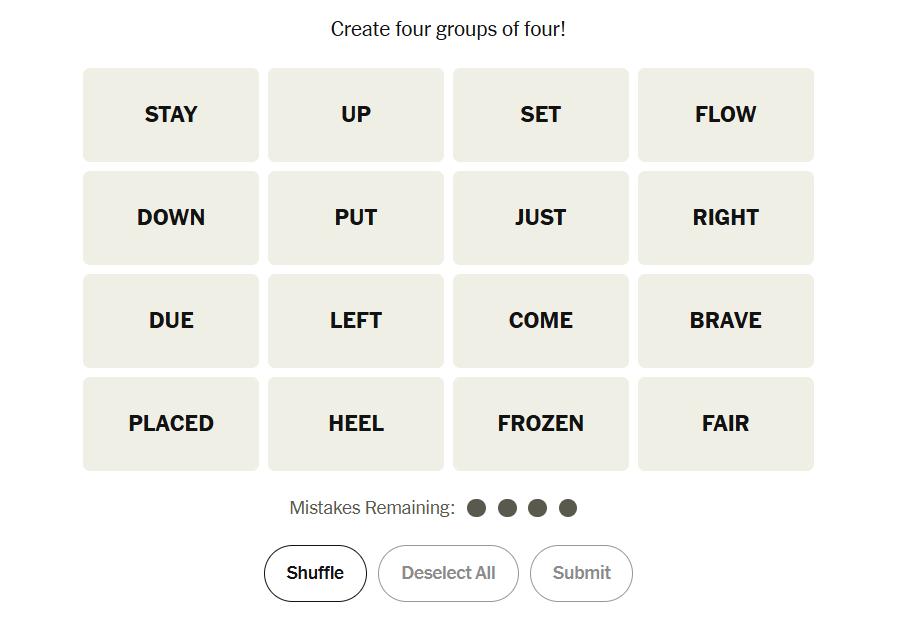Viewport: 904px width, 629px height.
Task: Select the FAIR tile
Action: click(726, 424)
